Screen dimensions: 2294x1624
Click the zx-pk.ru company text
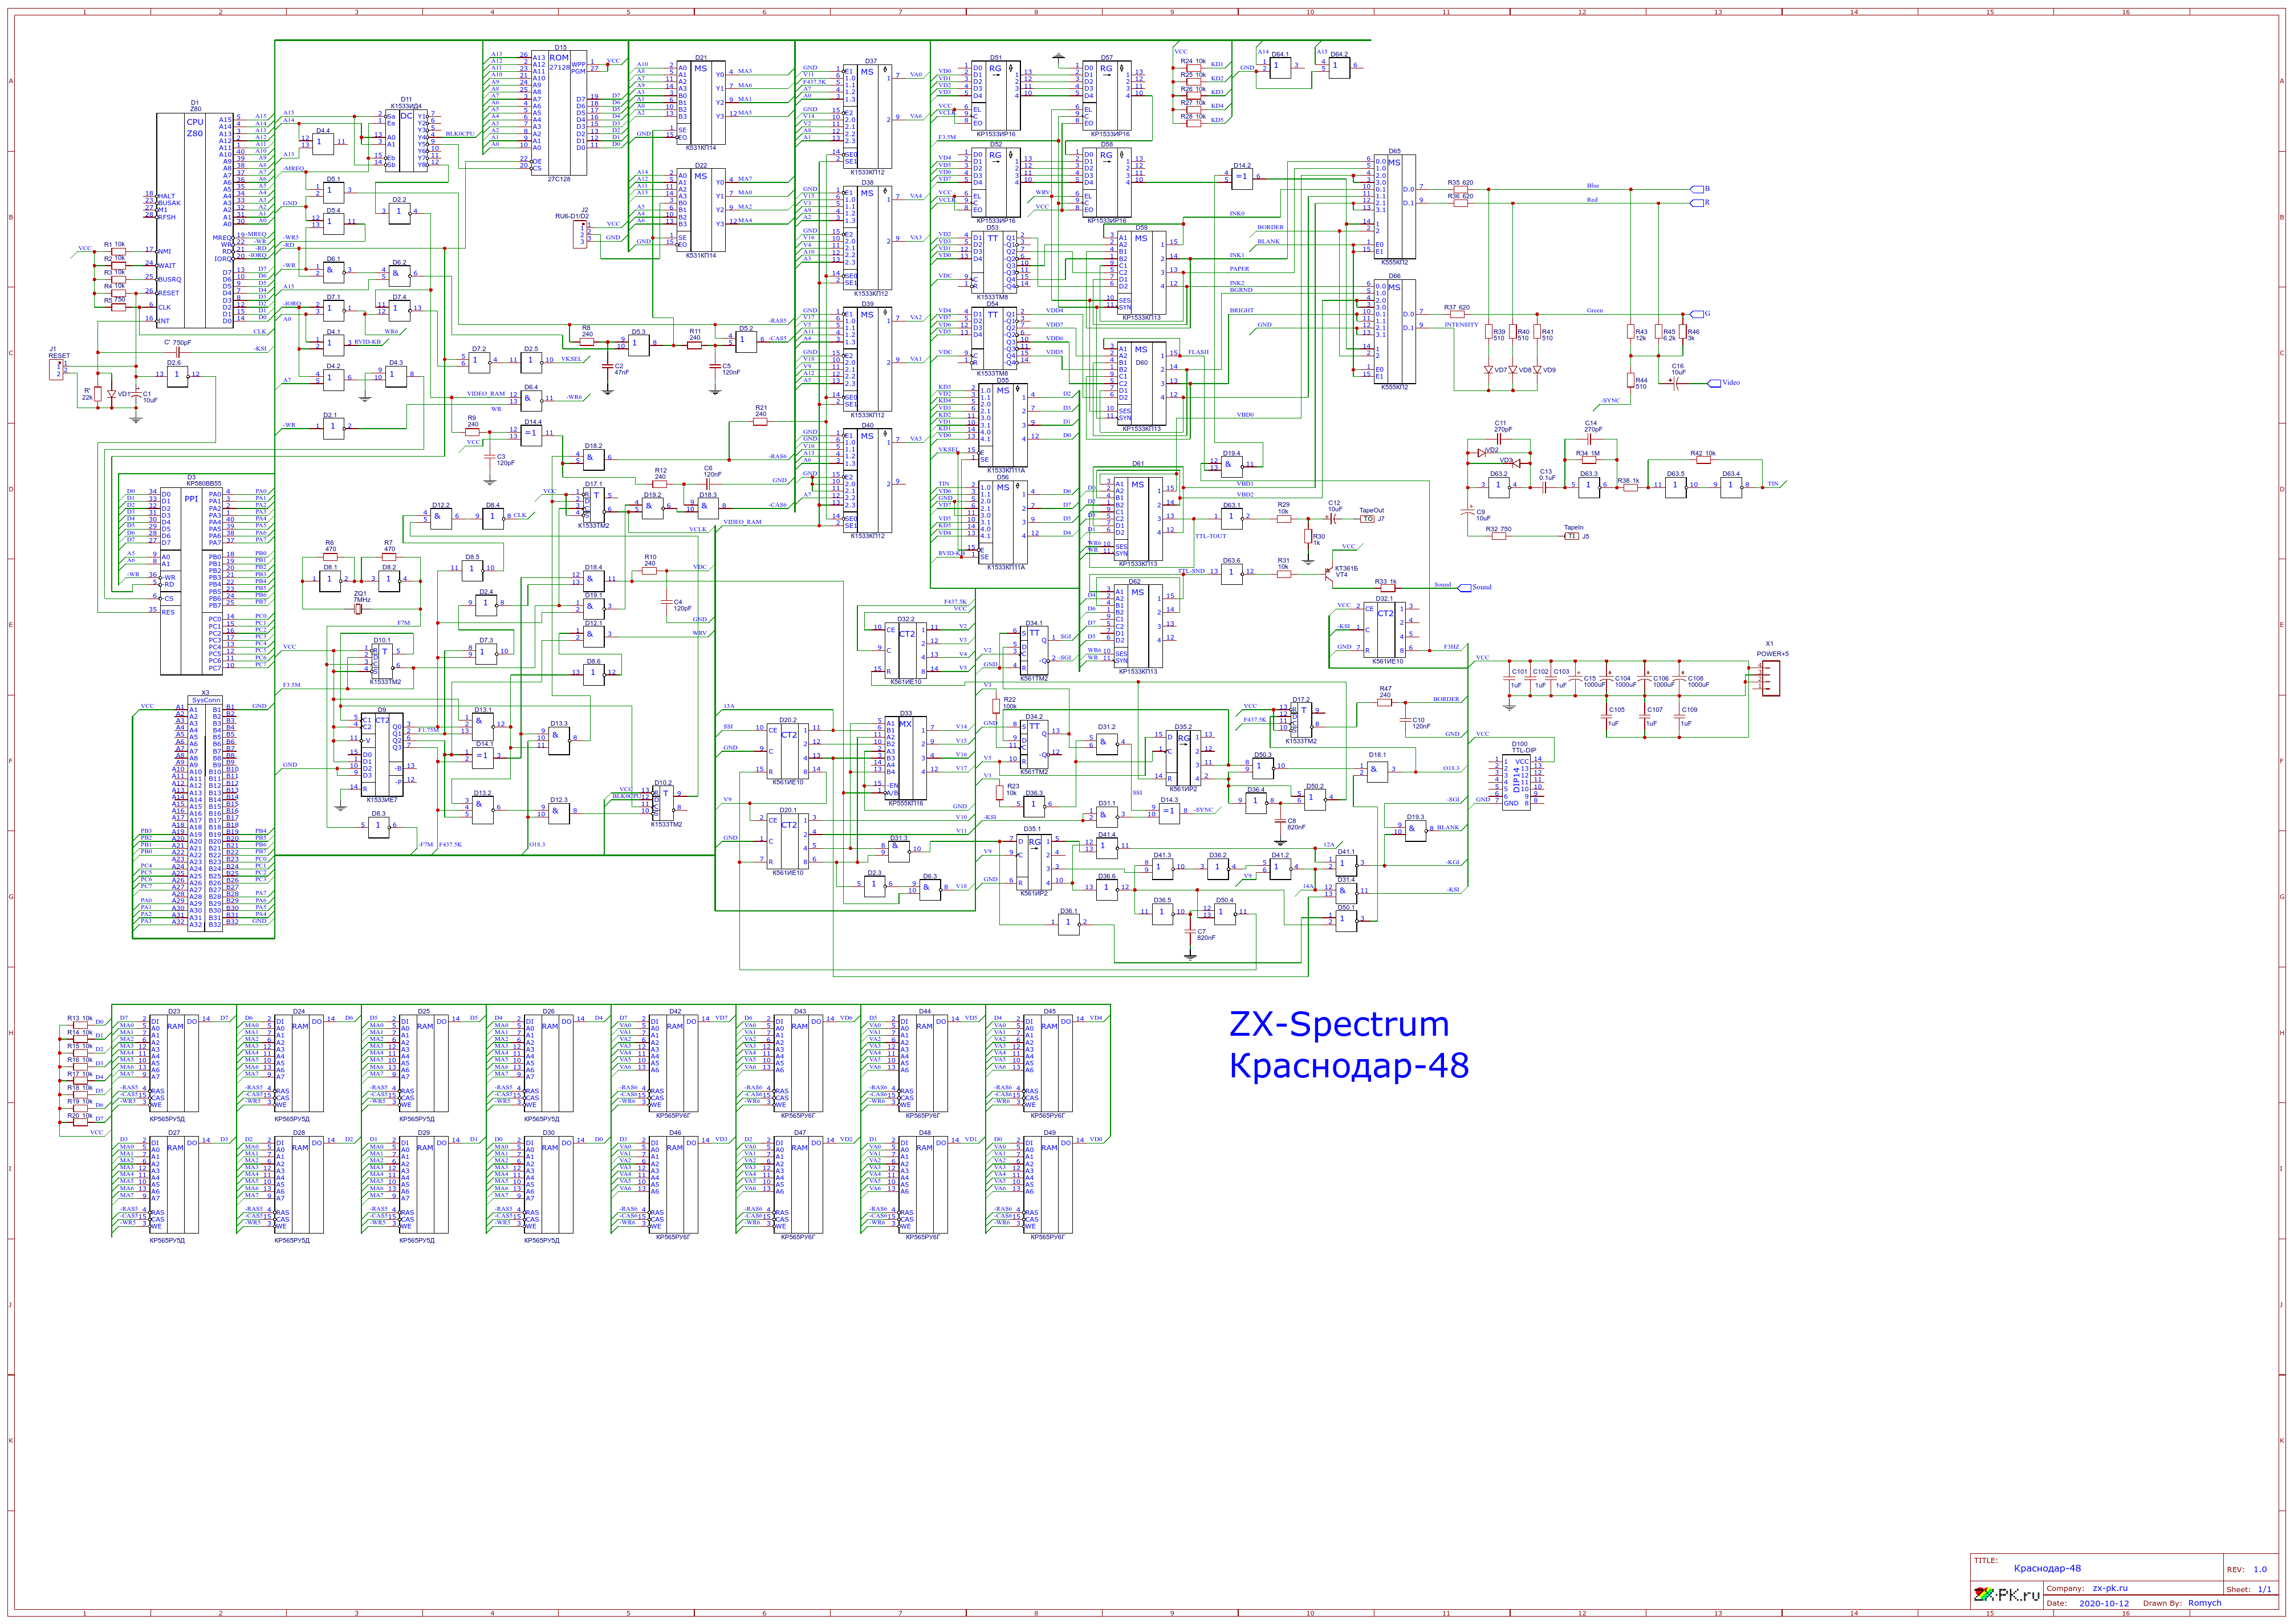coord(2110,1588)
